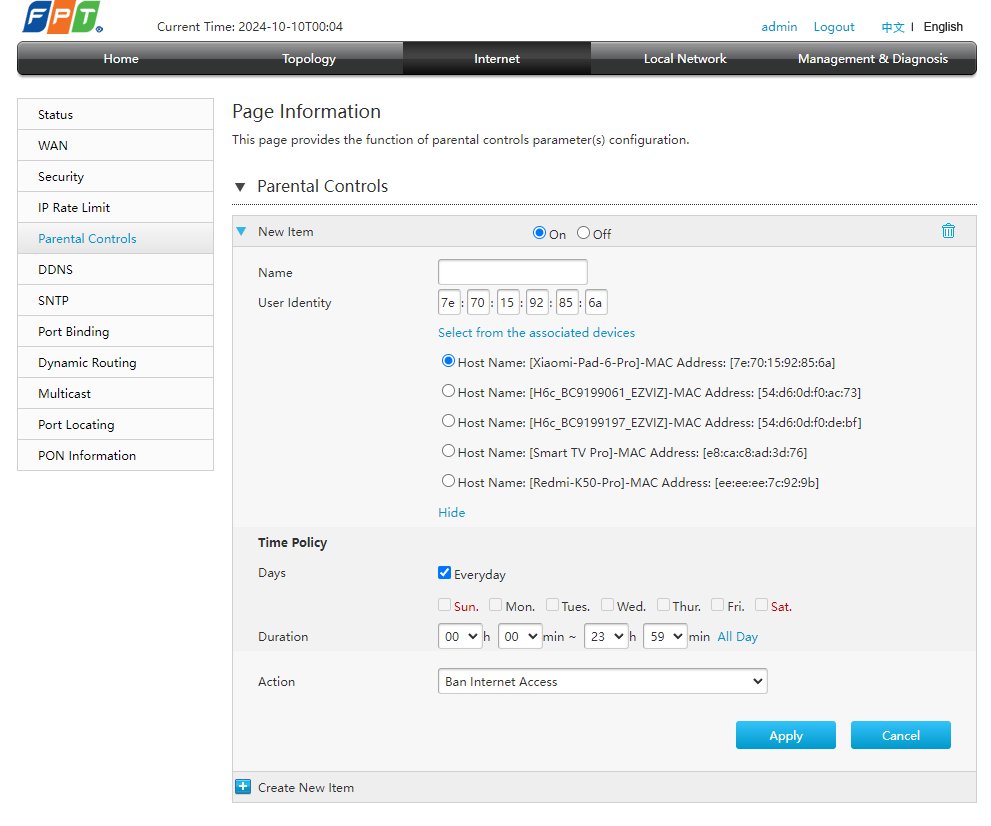Click the All Day link
The image size is (991, 826).
tap(738, 636)
